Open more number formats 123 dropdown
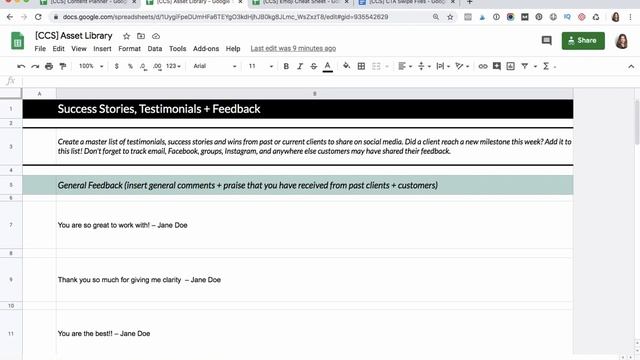 pos(173,66)
